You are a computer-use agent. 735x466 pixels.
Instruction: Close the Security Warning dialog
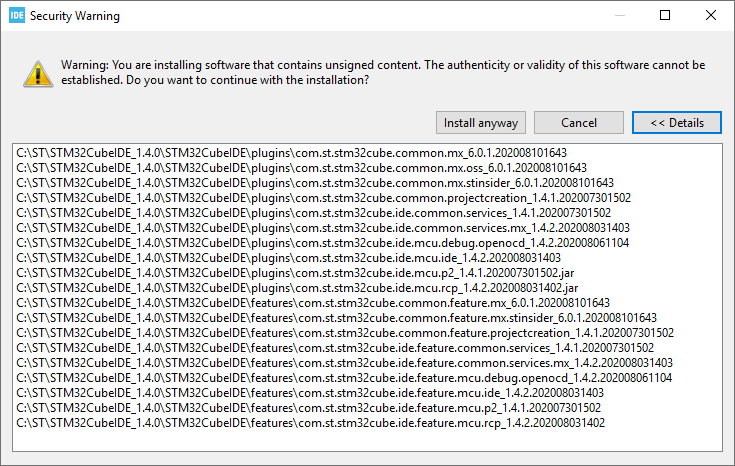point(711,15)
